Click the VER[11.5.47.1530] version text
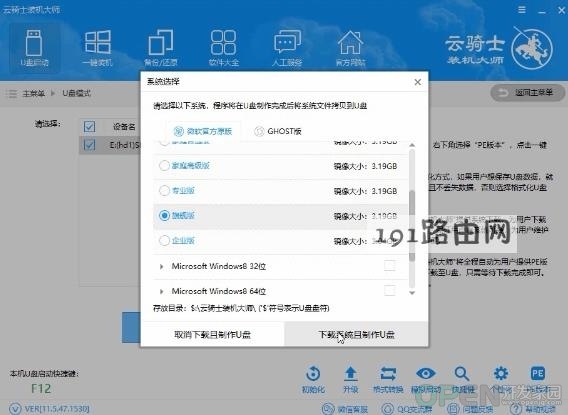The height and width of the screenshot is (415, 568). coord(57,409)
